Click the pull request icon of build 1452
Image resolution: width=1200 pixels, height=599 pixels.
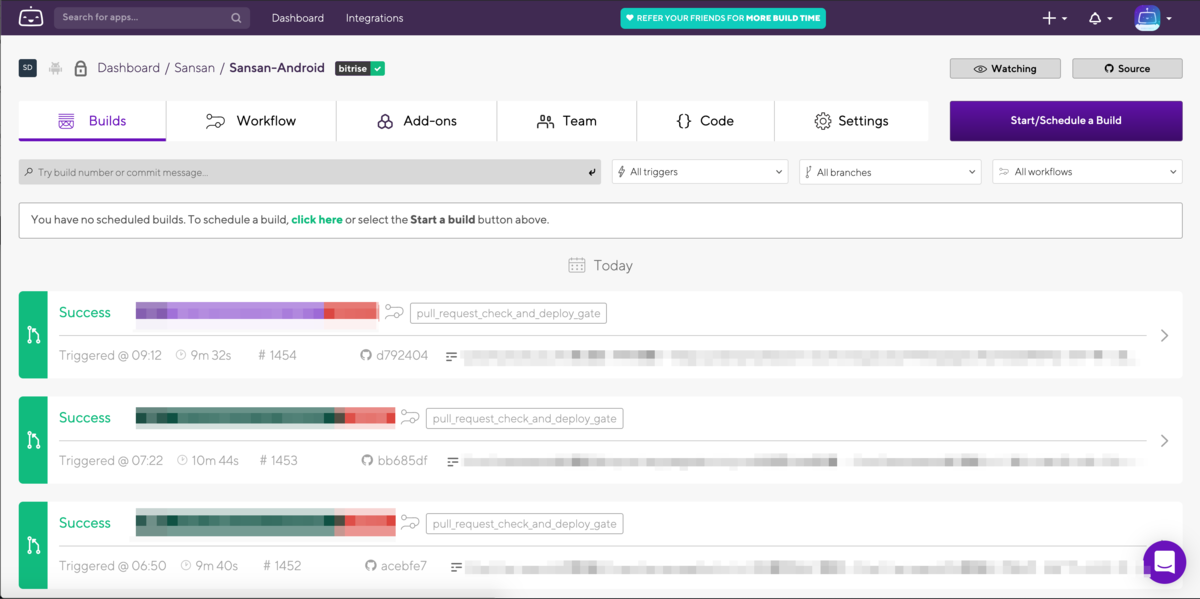[33, 545]
